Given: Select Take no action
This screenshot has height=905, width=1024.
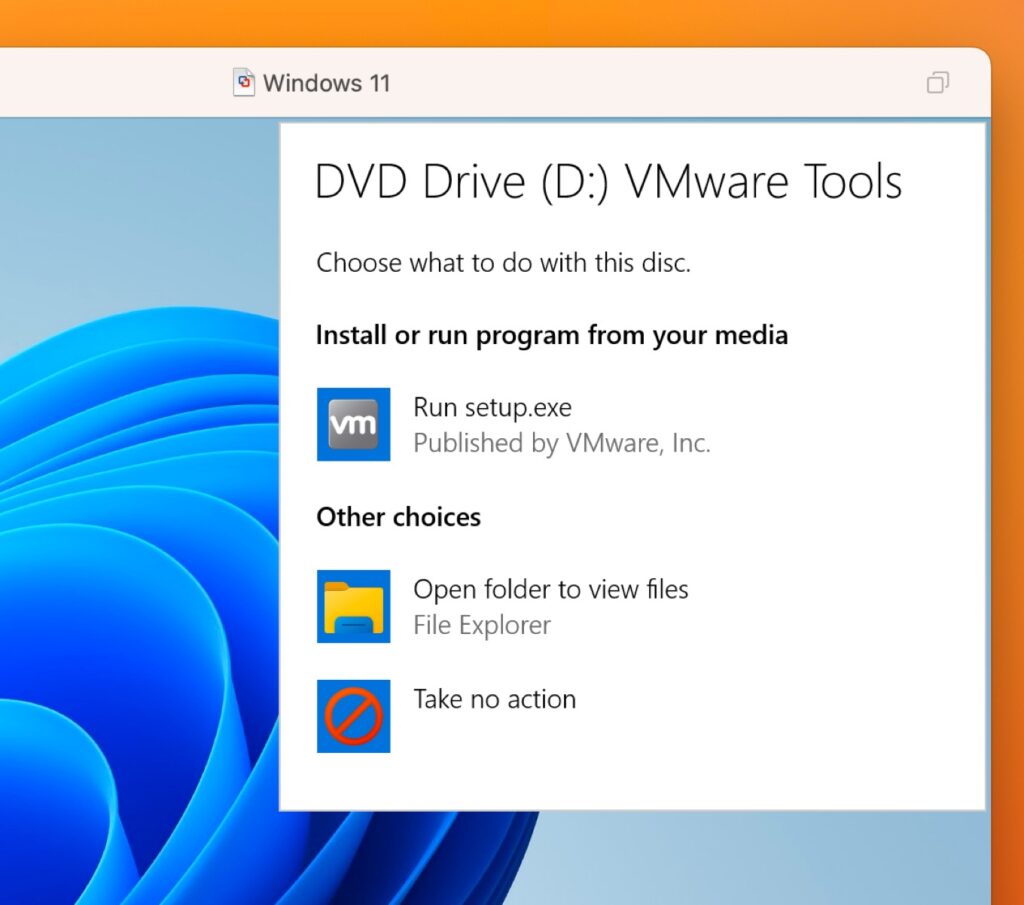Looking at the screenshot, I should (494, 699).
